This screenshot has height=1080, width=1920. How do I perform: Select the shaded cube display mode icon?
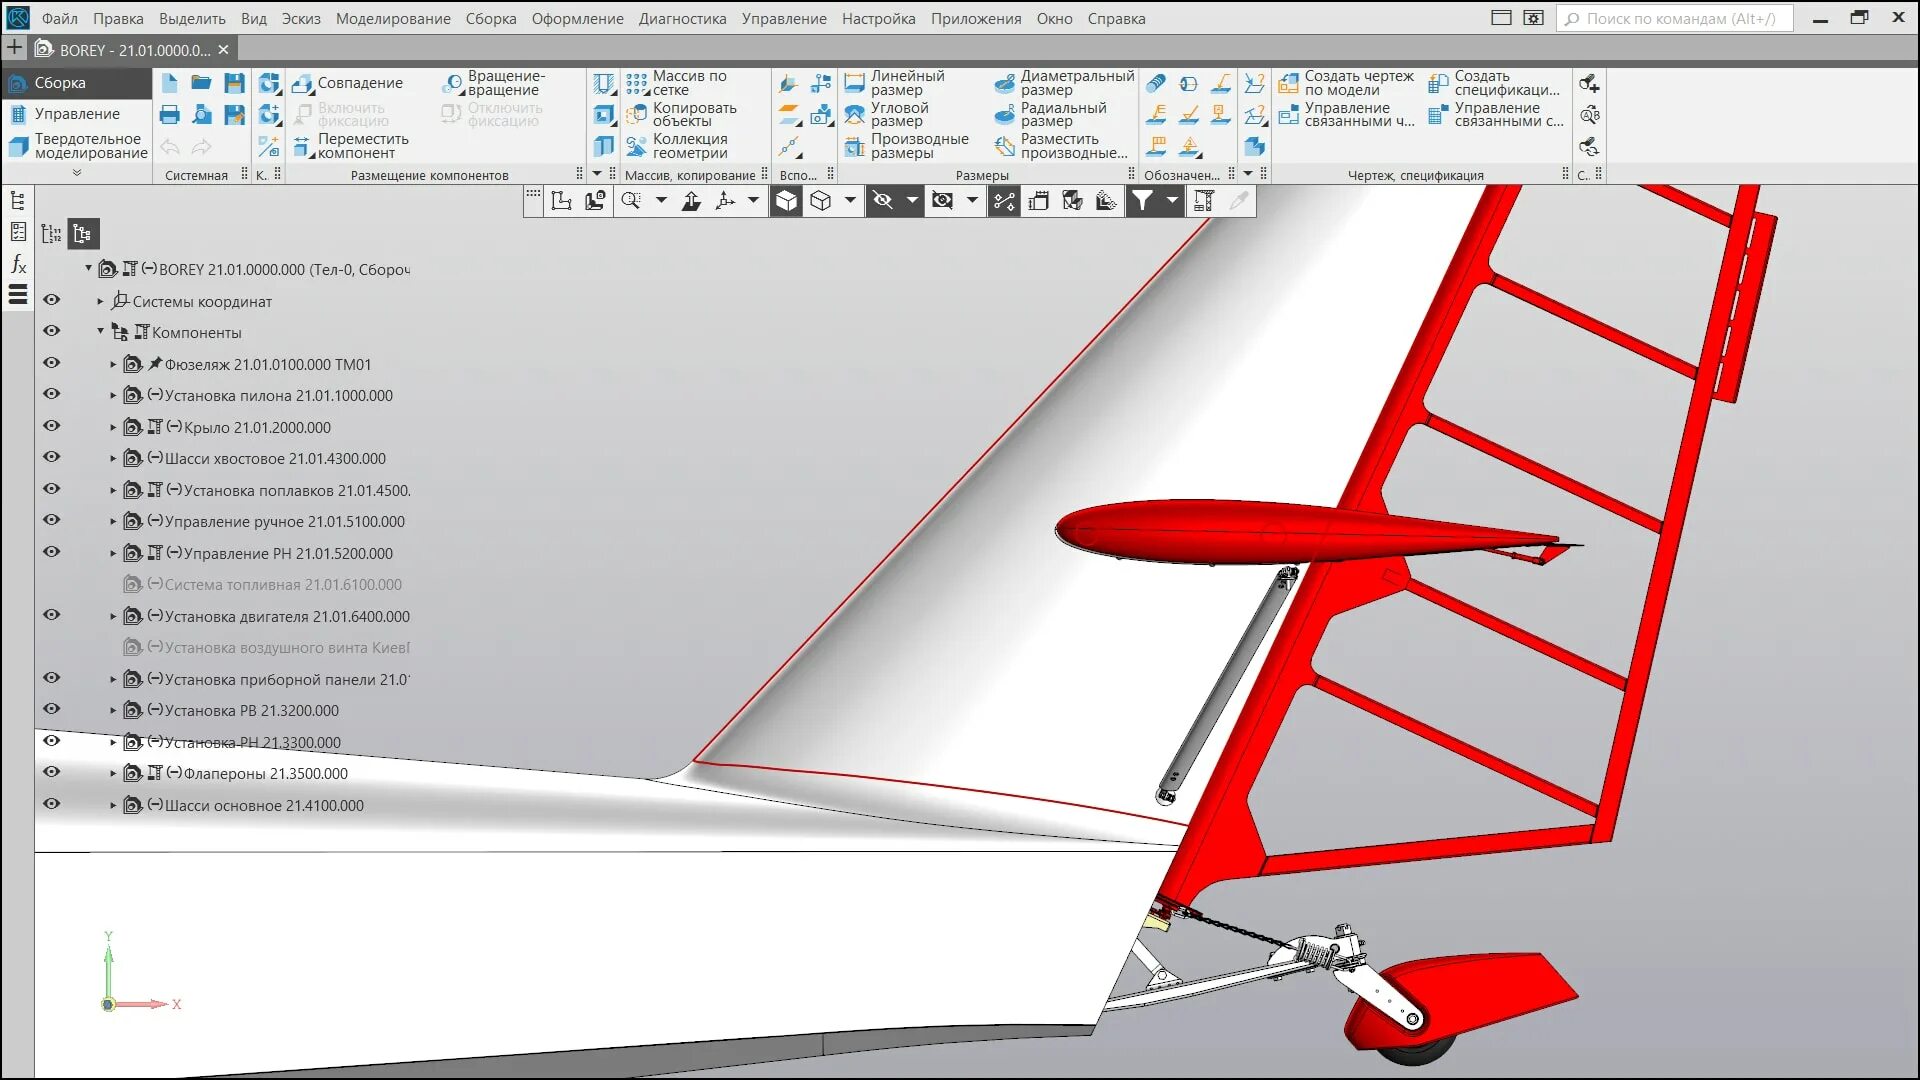(x=787, y=201)
